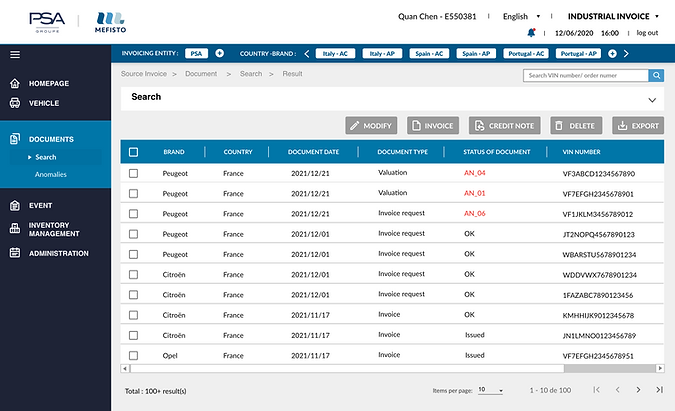Click the Homepage house icon
675x411 pixels.
[x=15, y=83]
